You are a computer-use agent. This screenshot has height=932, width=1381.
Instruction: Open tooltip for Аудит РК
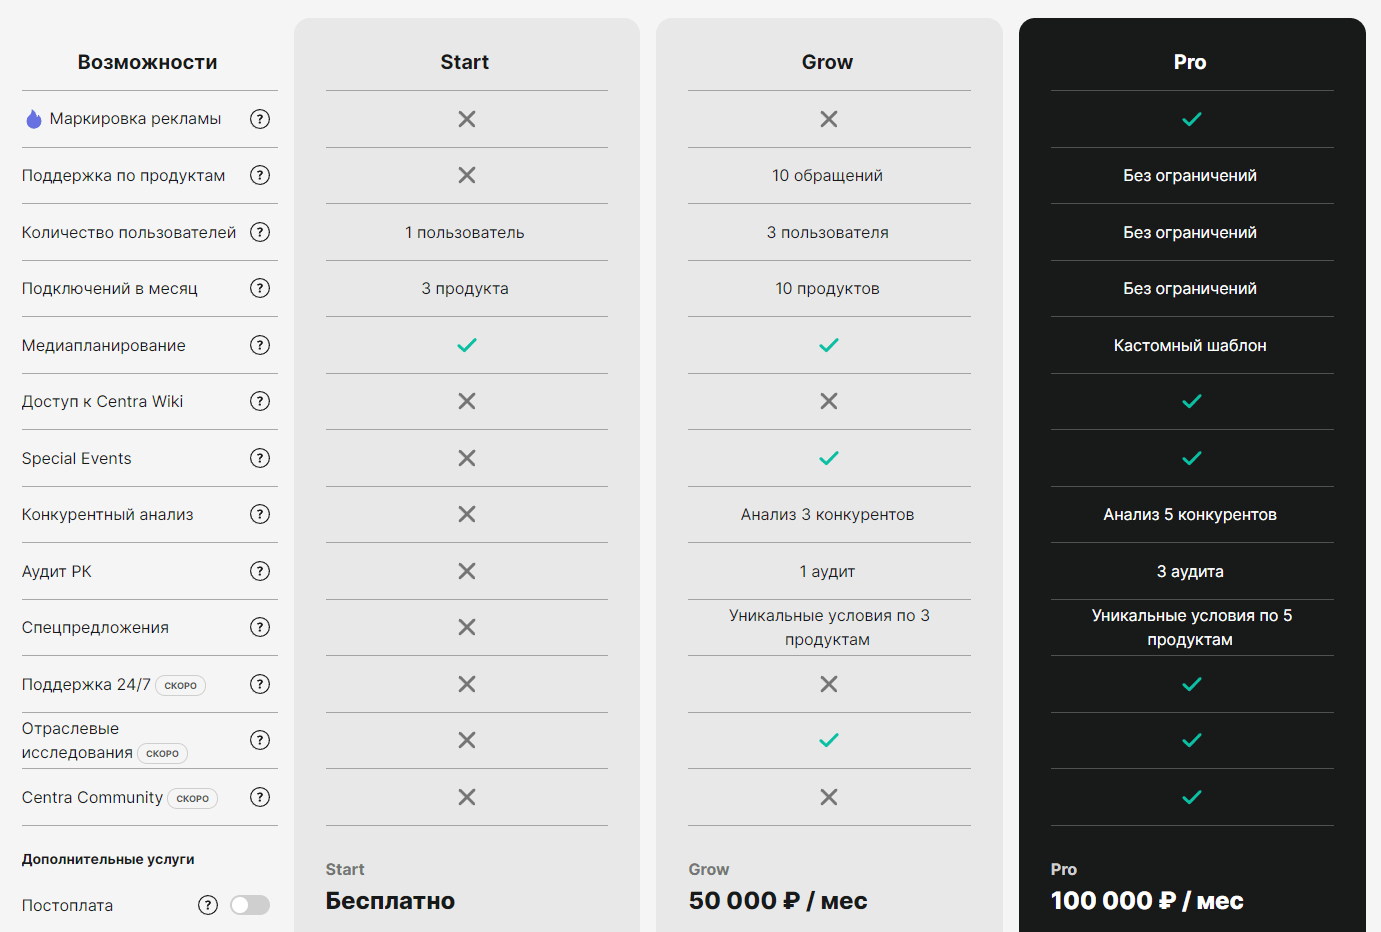point(260,571)
